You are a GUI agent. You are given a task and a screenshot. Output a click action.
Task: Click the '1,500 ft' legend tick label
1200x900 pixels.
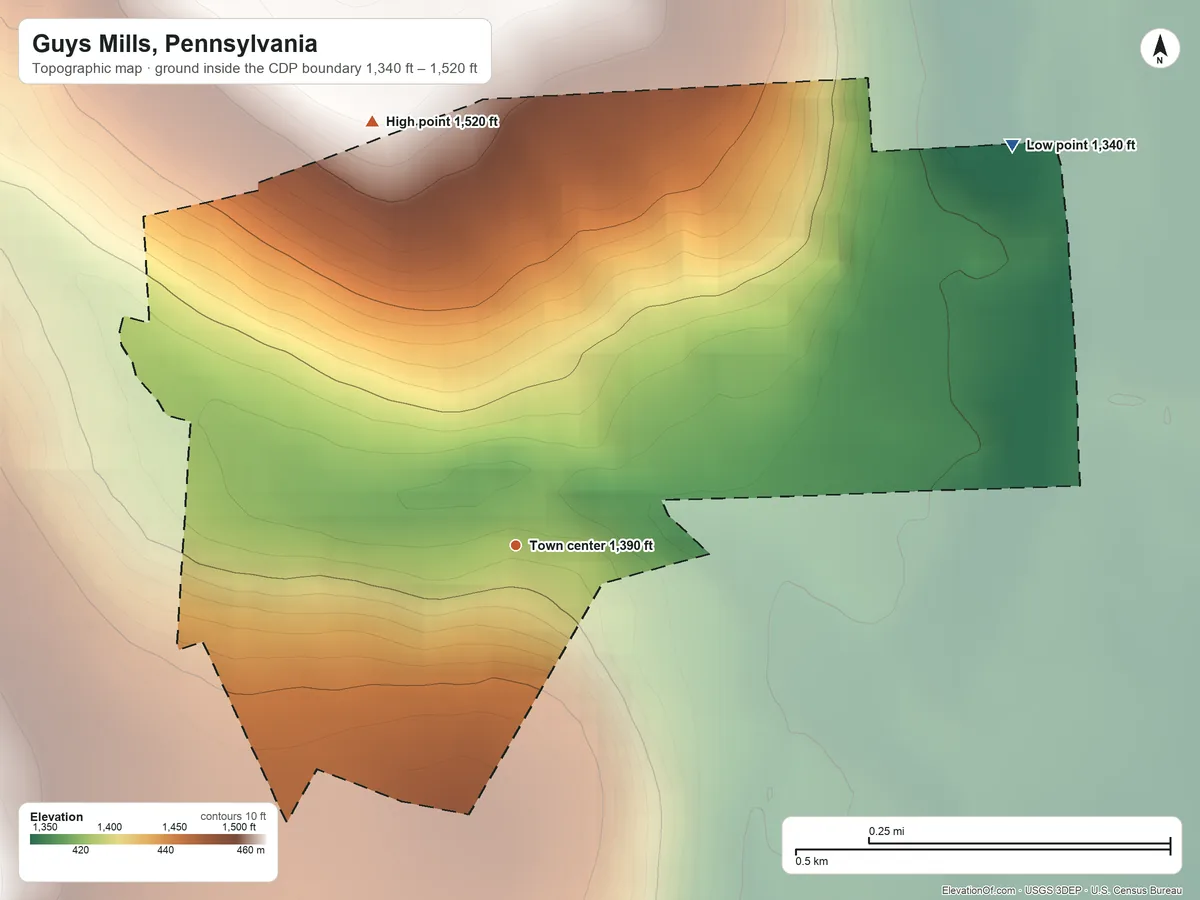[x=239, y=827]
